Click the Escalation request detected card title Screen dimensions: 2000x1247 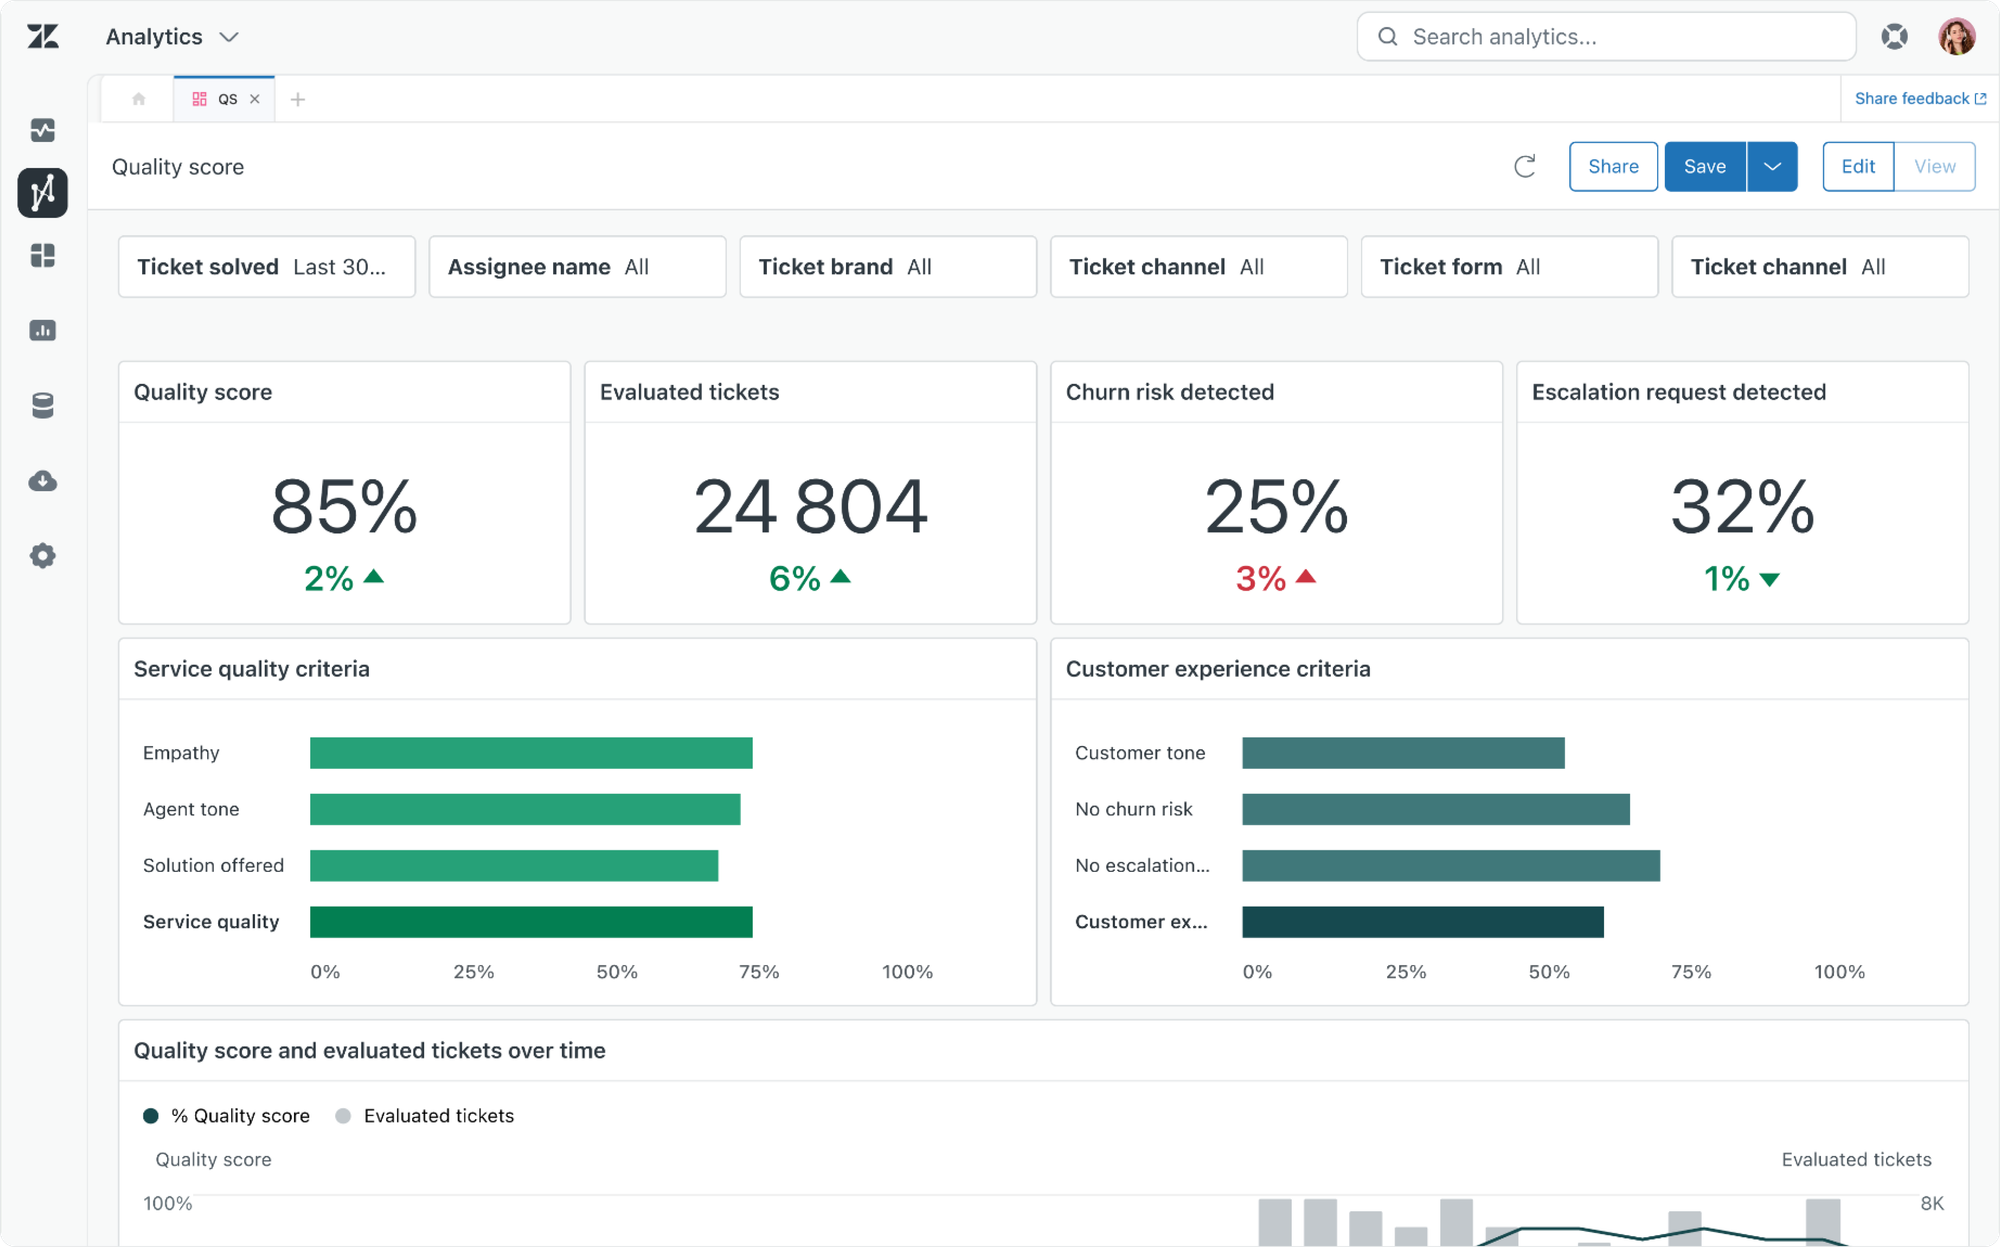1679,392
